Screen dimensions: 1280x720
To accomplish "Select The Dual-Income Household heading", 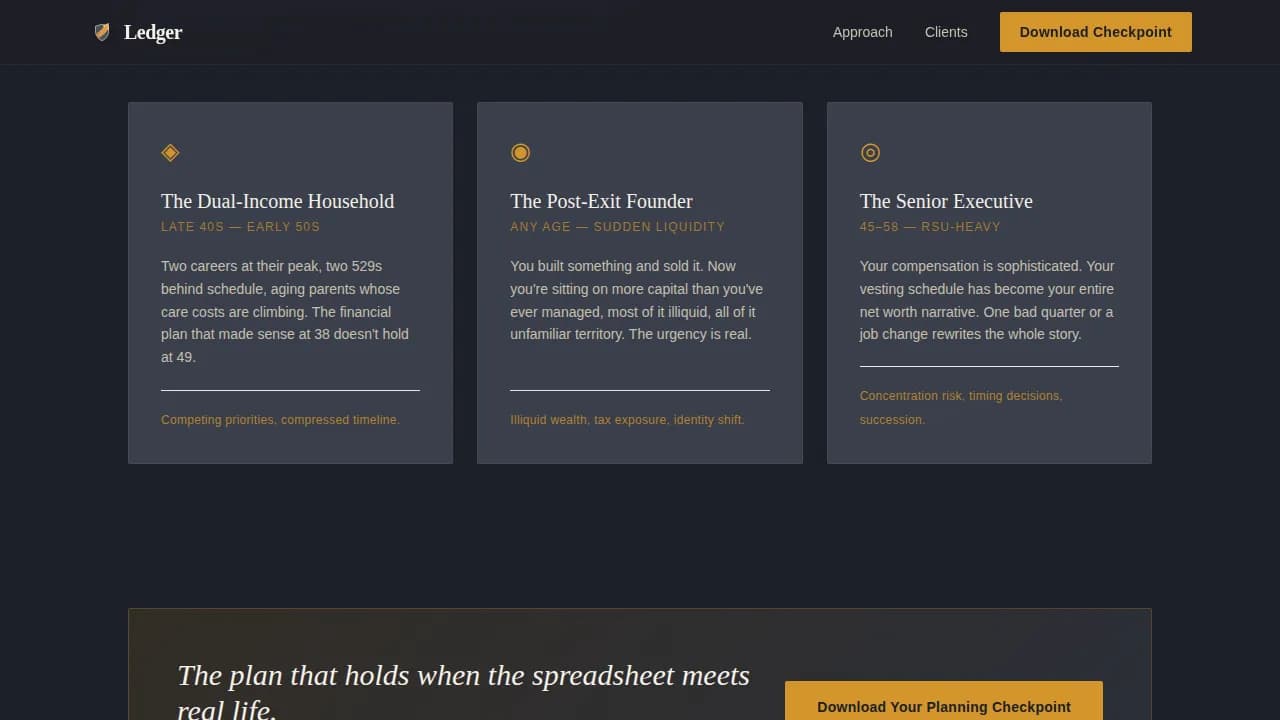I will (278, 201).
